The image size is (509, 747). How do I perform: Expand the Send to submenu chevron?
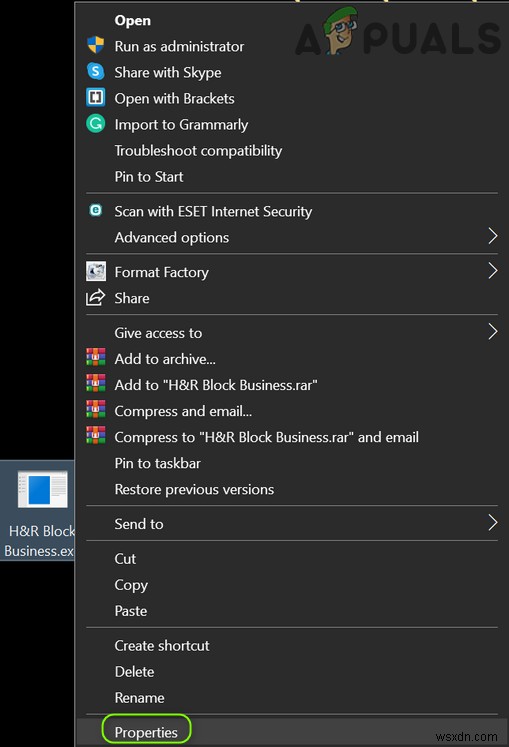click(493, 523)
